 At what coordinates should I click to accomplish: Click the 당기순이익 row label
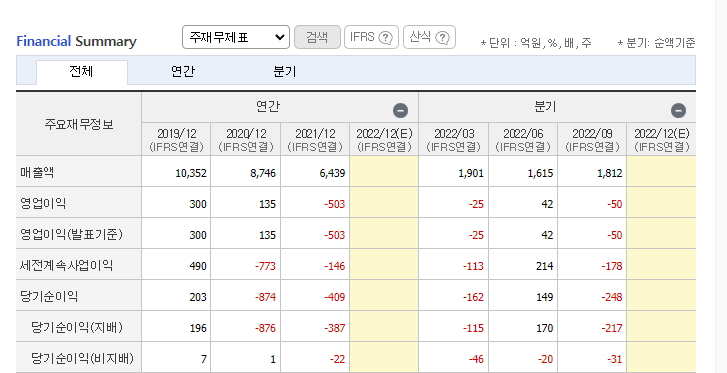point(49,296)
